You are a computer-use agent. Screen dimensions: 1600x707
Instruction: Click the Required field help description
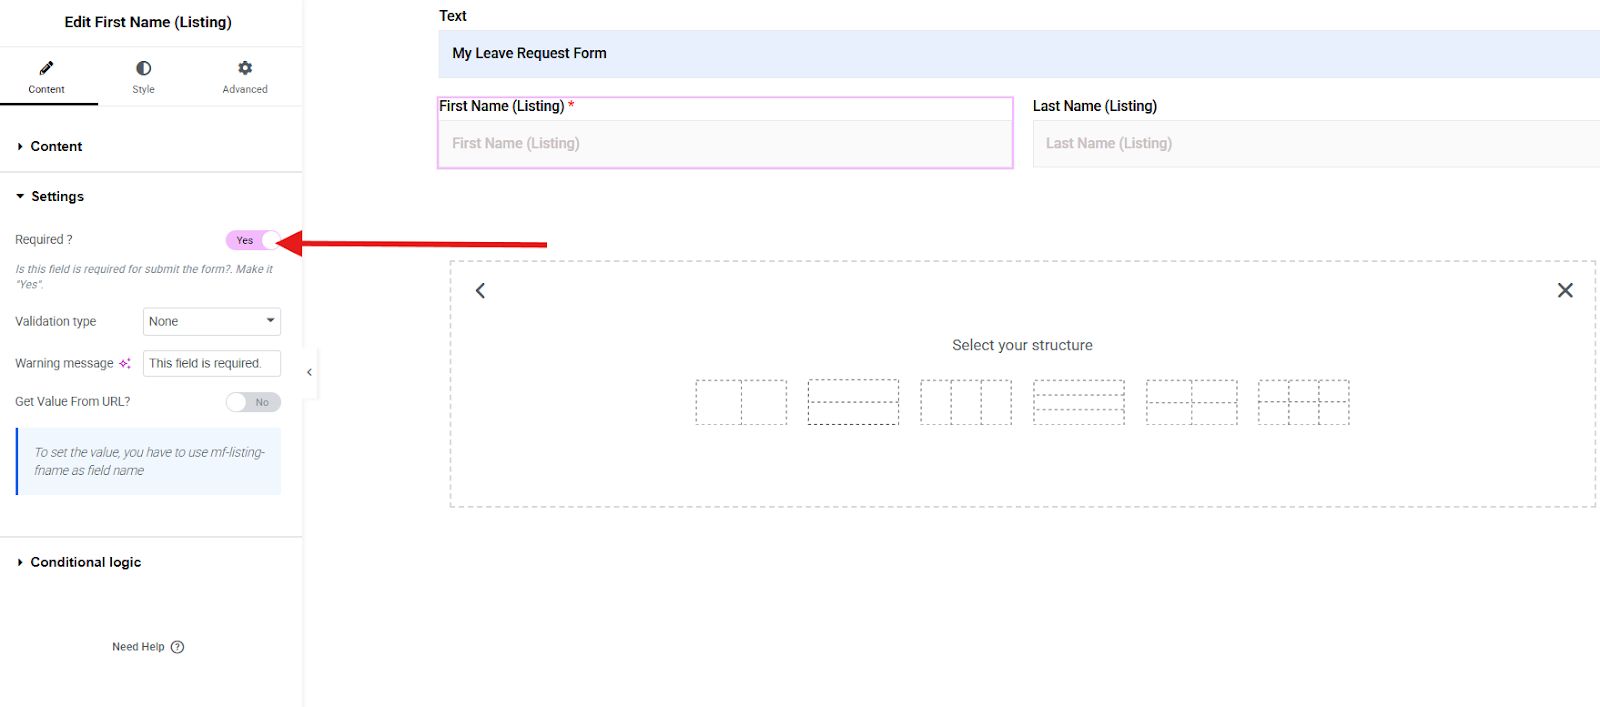pyautogui.click(x=144, y=276)
